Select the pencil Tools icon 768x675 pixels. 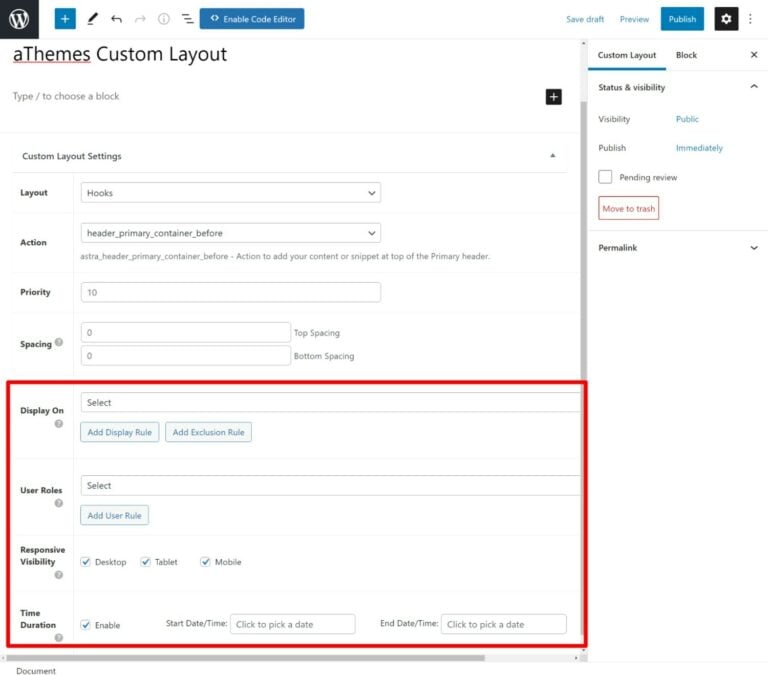[92, 19]
